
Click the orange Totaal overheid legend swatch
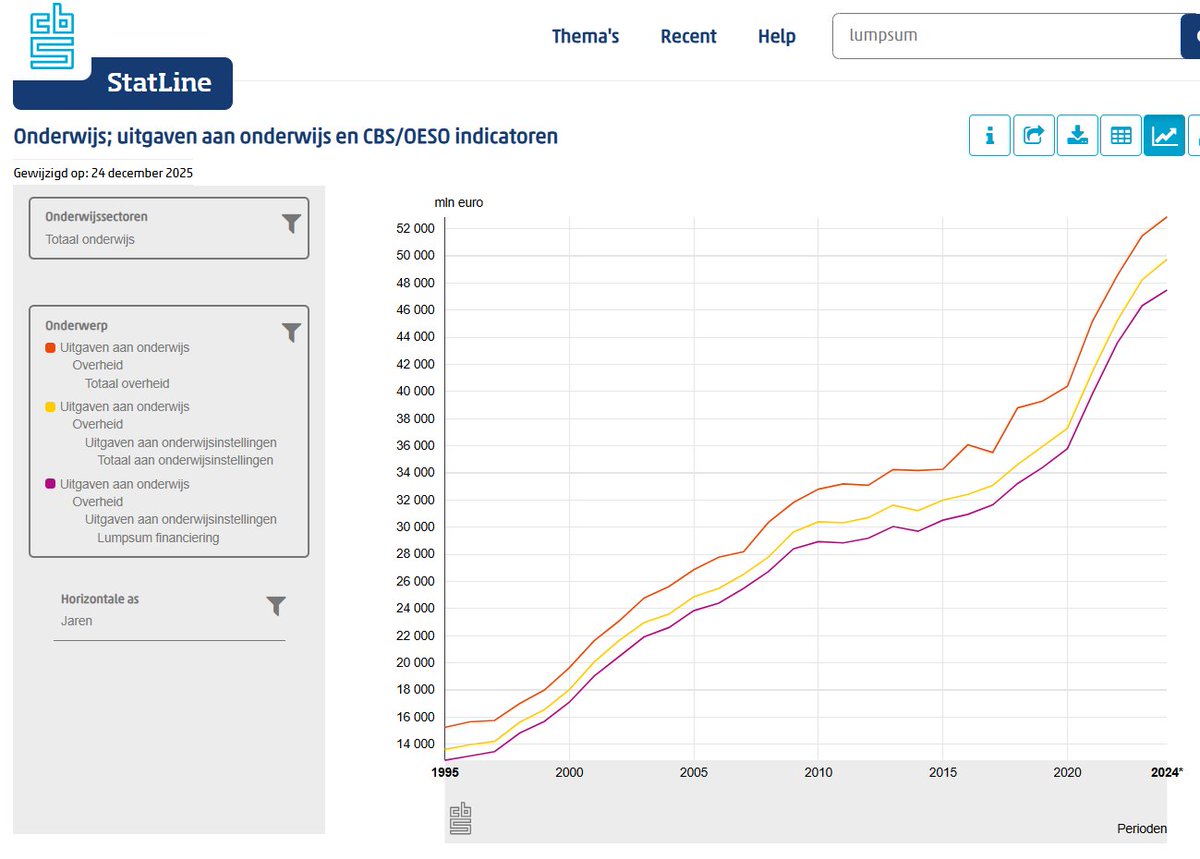(x=51, y=348)
